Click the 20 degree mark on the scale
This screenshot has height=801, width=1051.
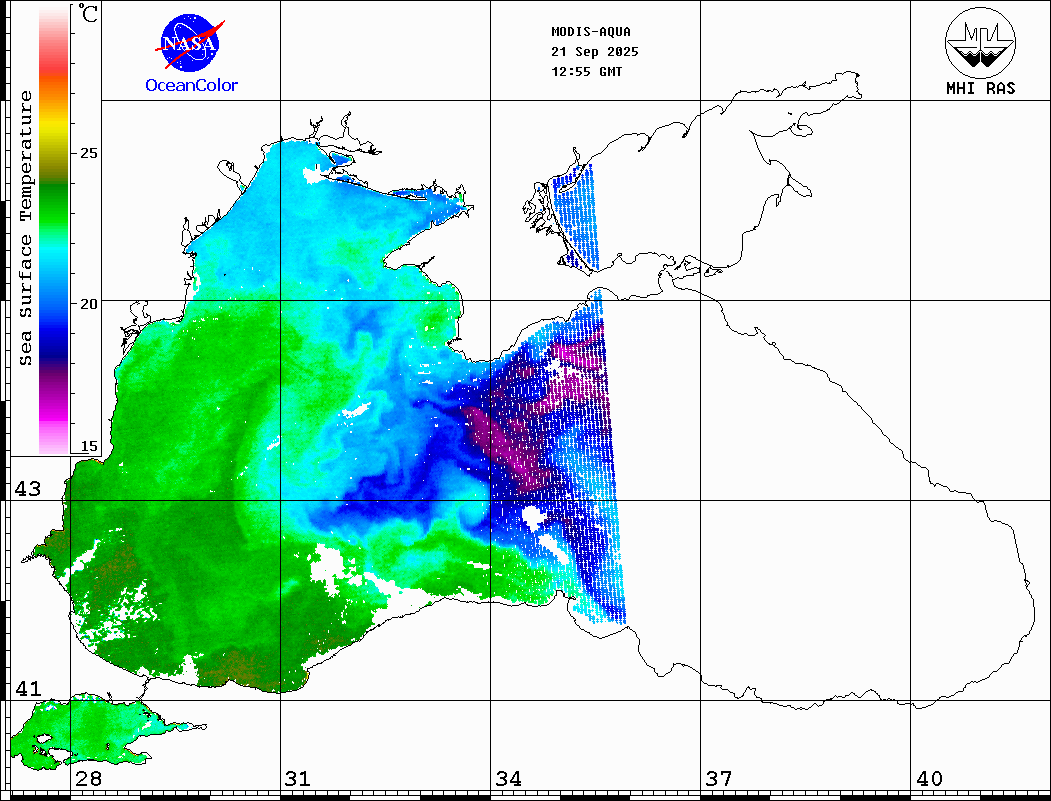pos(90,303)
